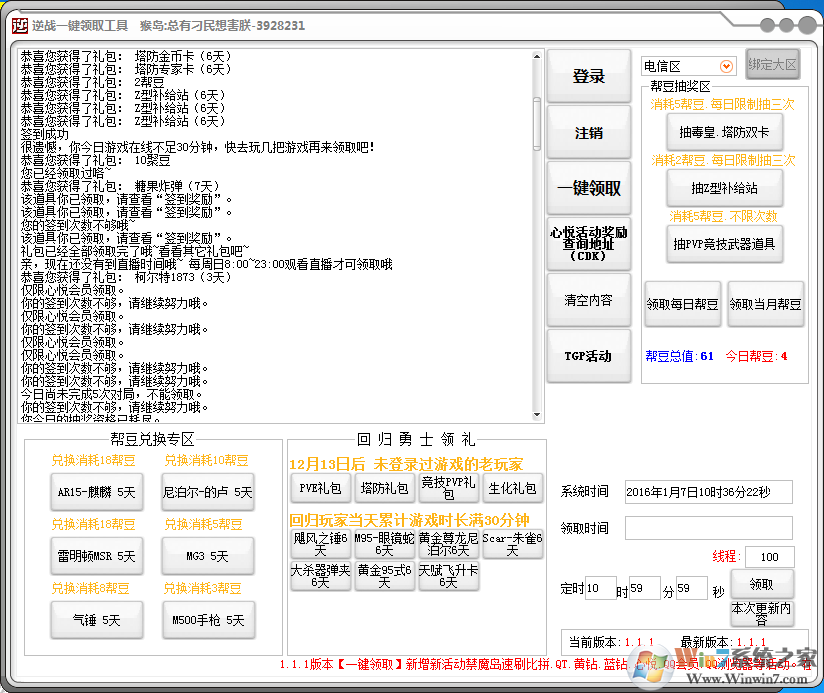Redeem AR15-麒麟 5天 weapon
The width and height of the screenshot is (824, 693).
[95, 492]
